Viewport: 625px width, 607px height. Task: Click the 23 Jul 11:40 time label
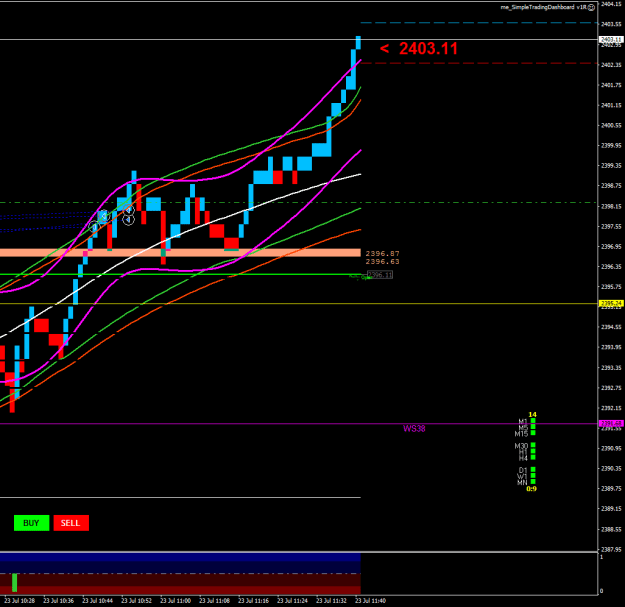click(x=370, y=601)
